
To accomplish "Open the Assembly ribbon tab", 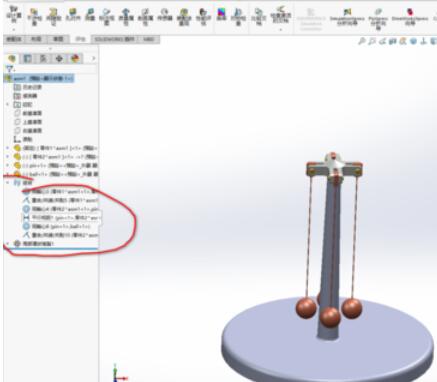I will [14, 39].
